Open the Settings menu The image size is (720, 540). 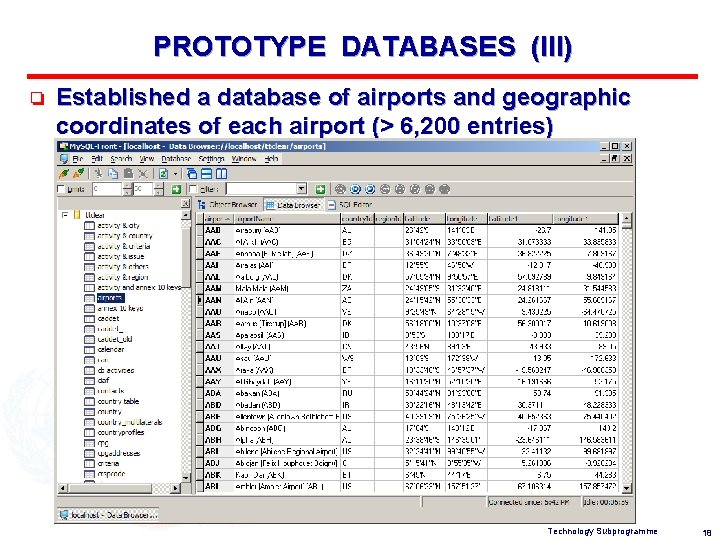pos(211,159)
